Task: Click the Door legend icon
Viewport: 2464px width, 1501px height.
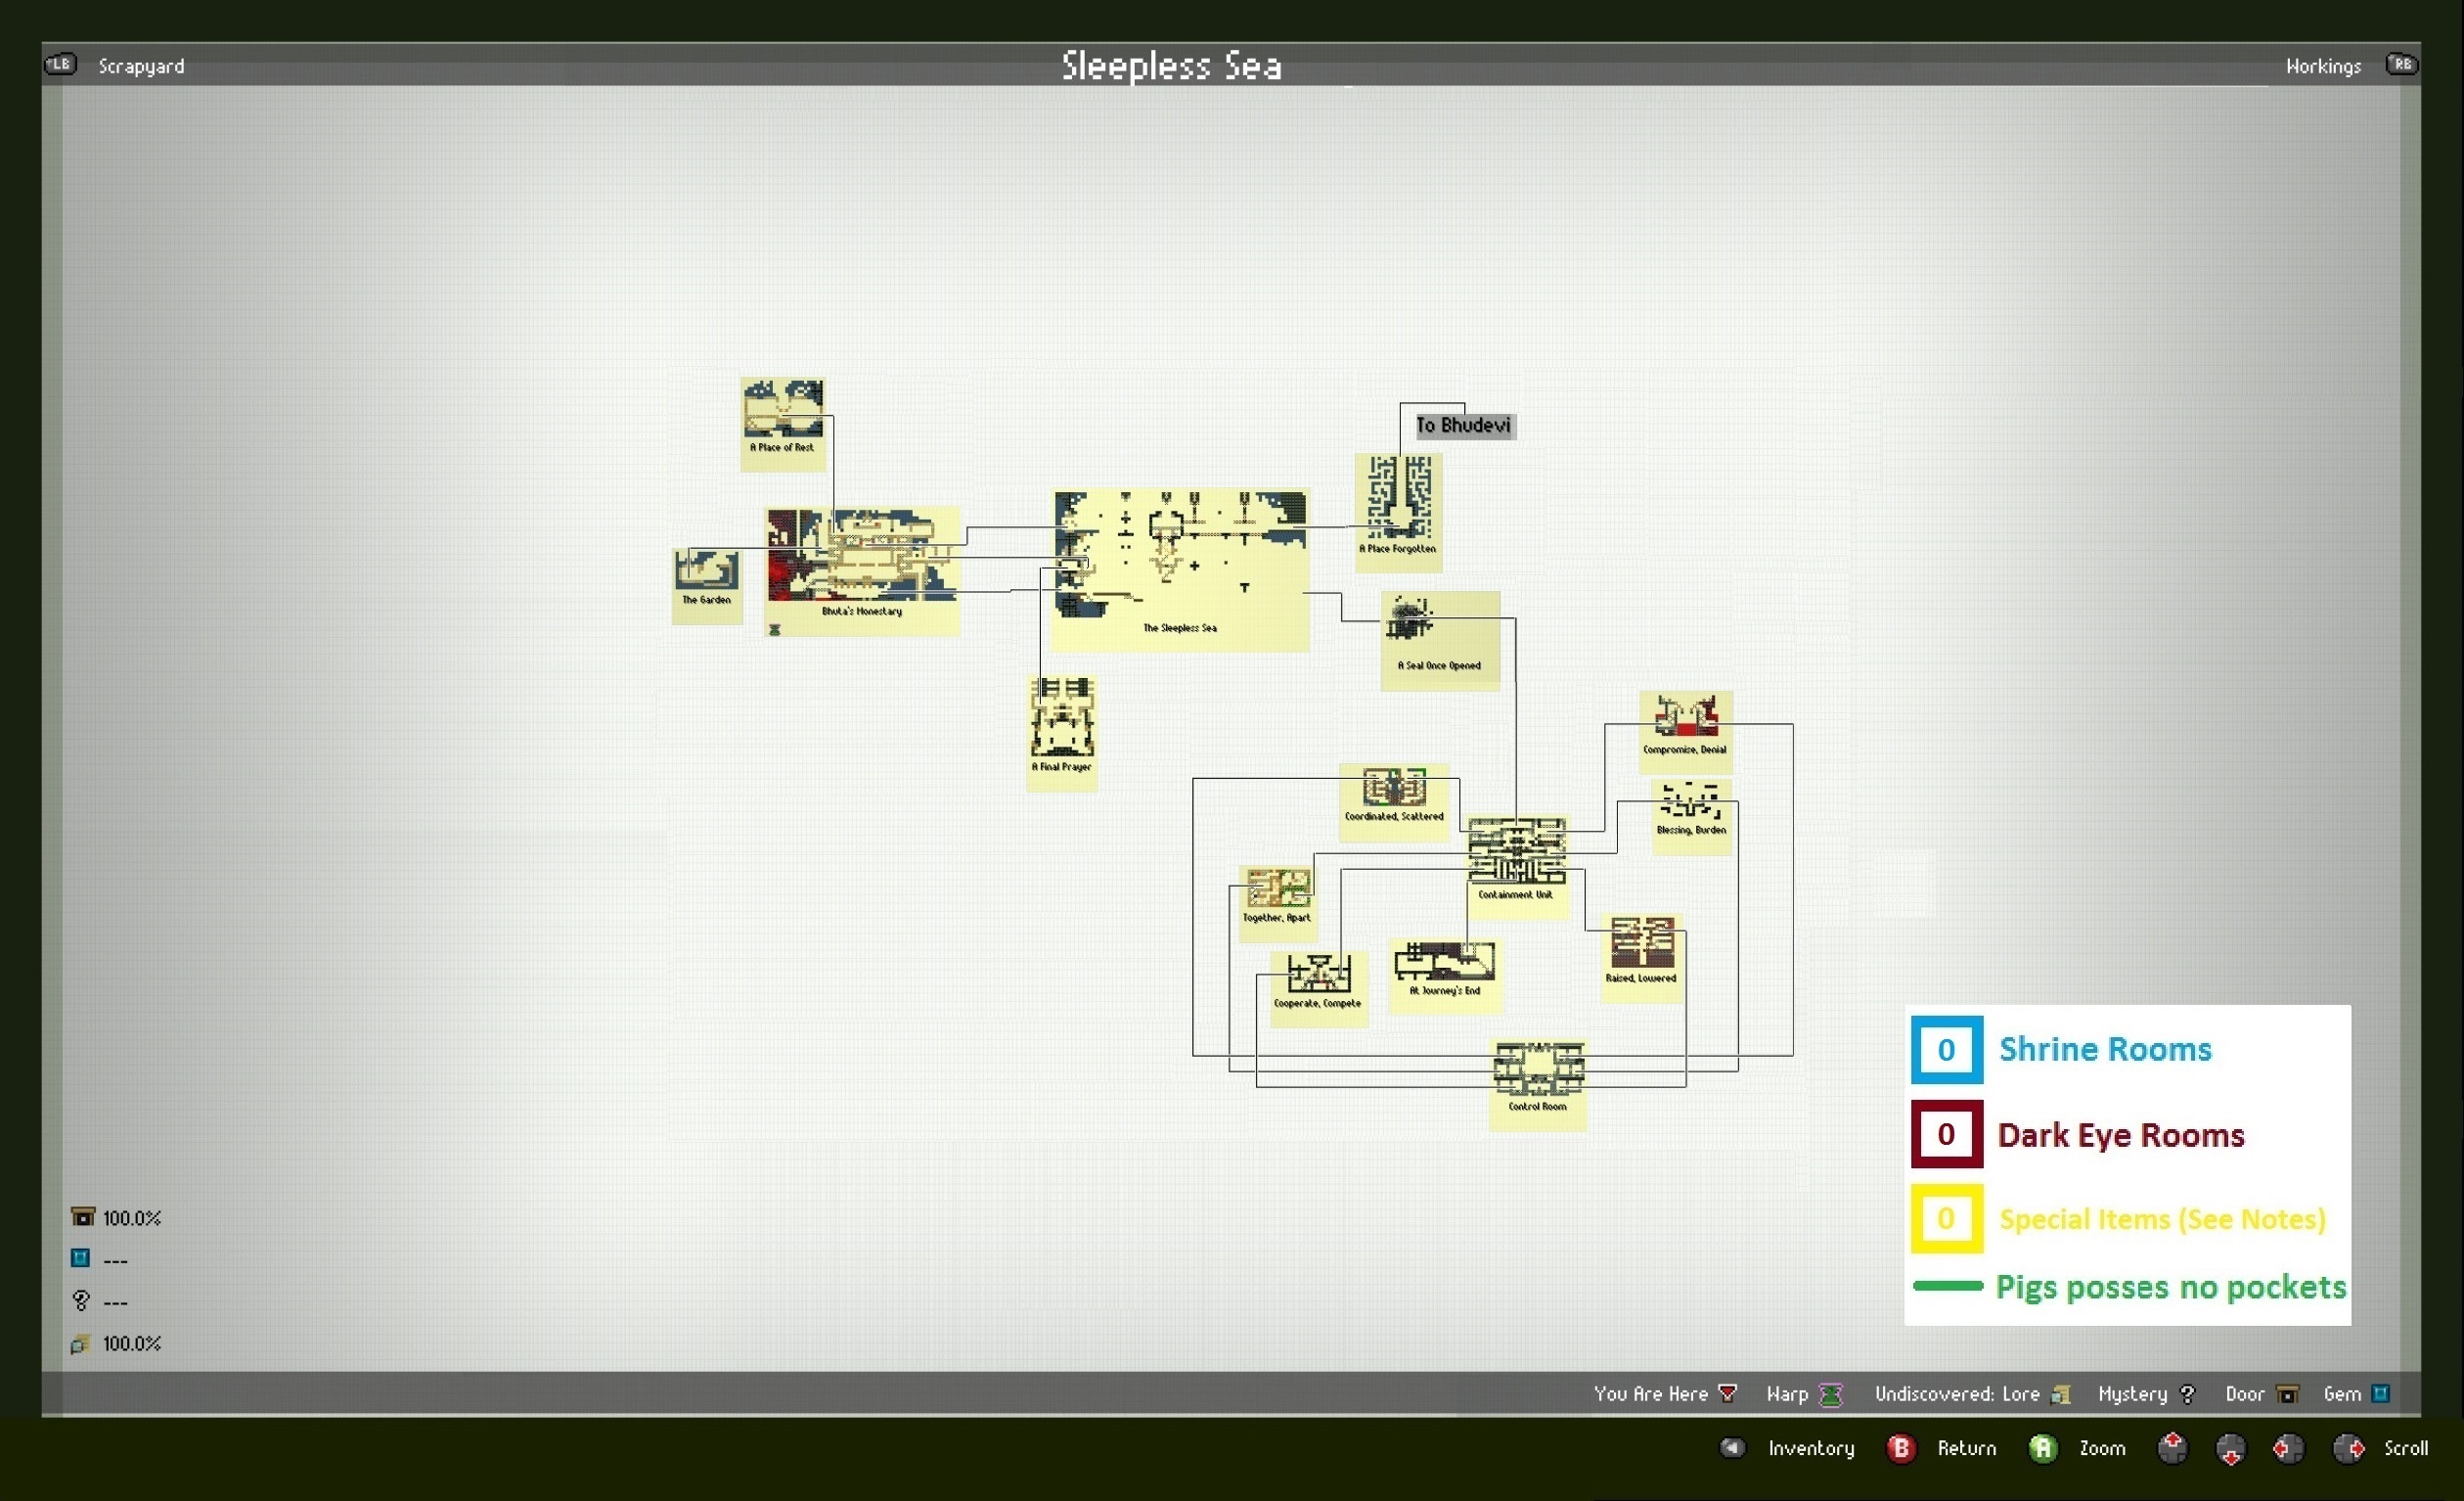Action: 2287,1394
